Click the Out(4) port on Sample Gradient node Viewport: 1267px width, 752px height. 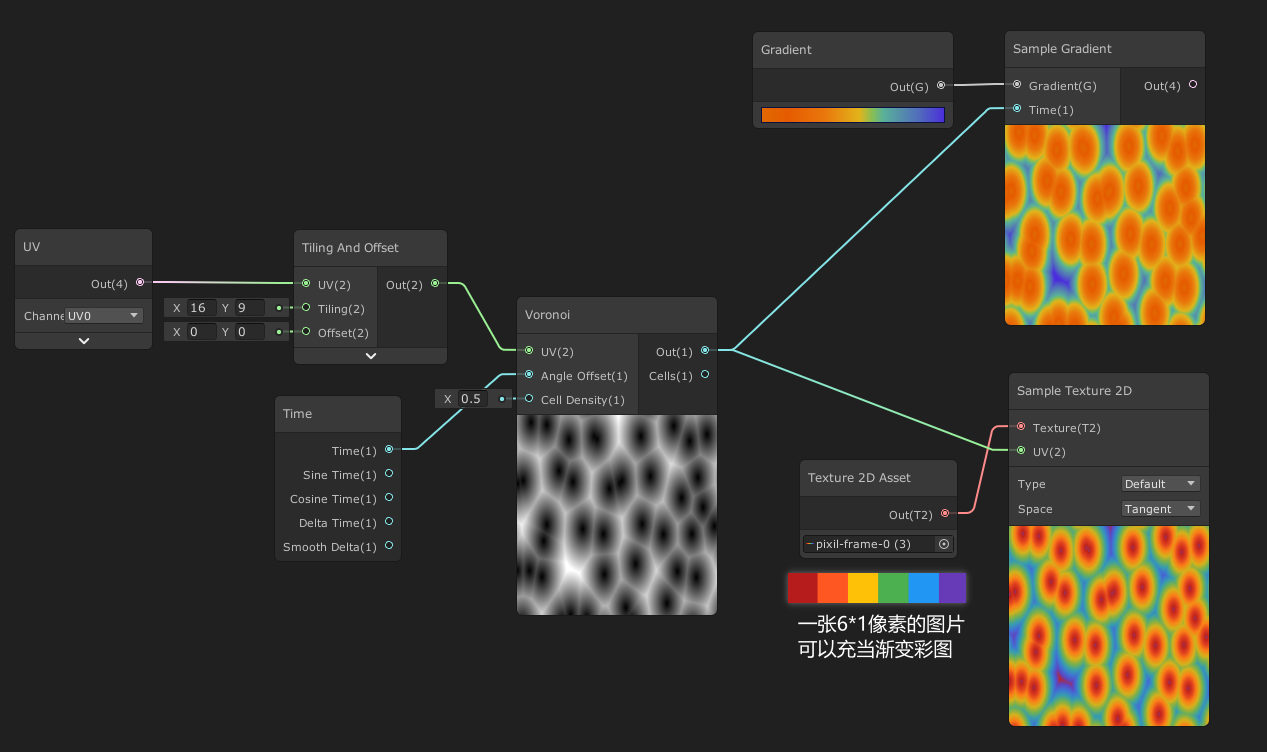(x=1192, y=85)
